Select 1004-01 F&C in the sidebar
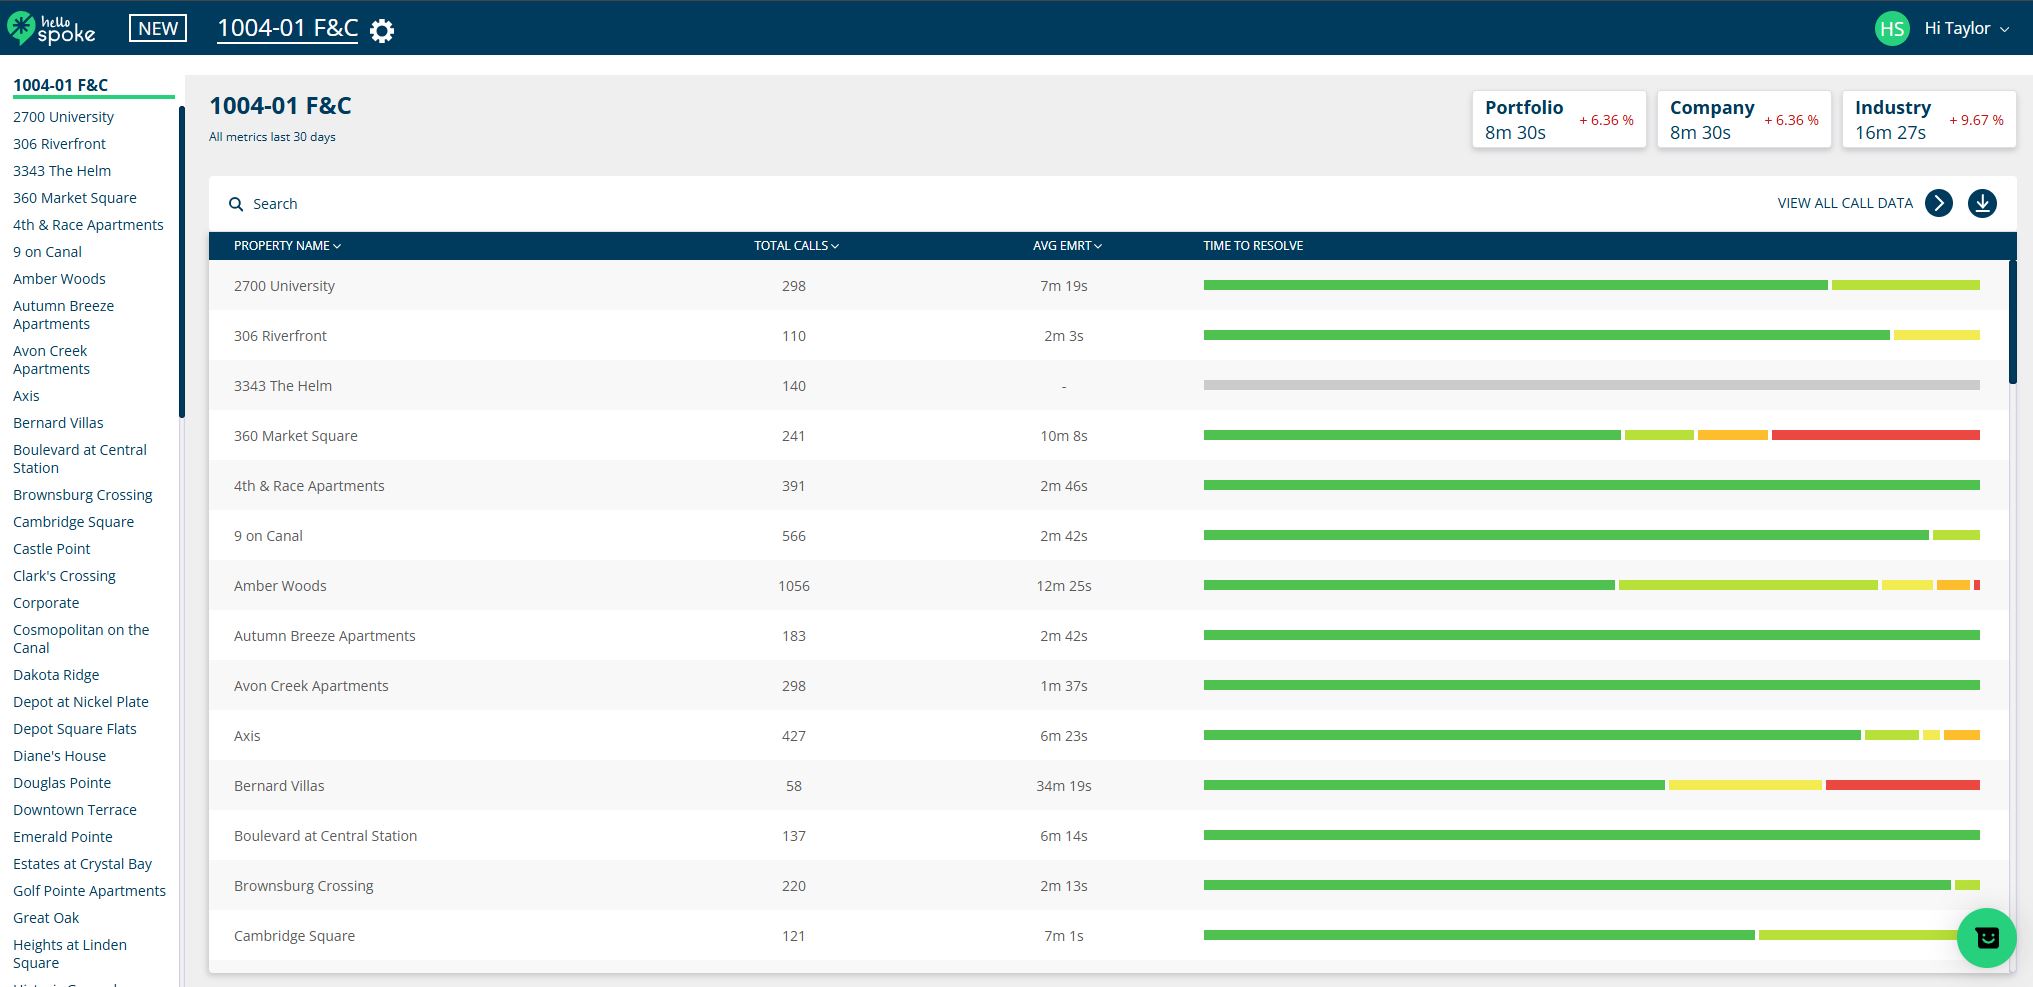2033x987 pixels. point(61,85)
